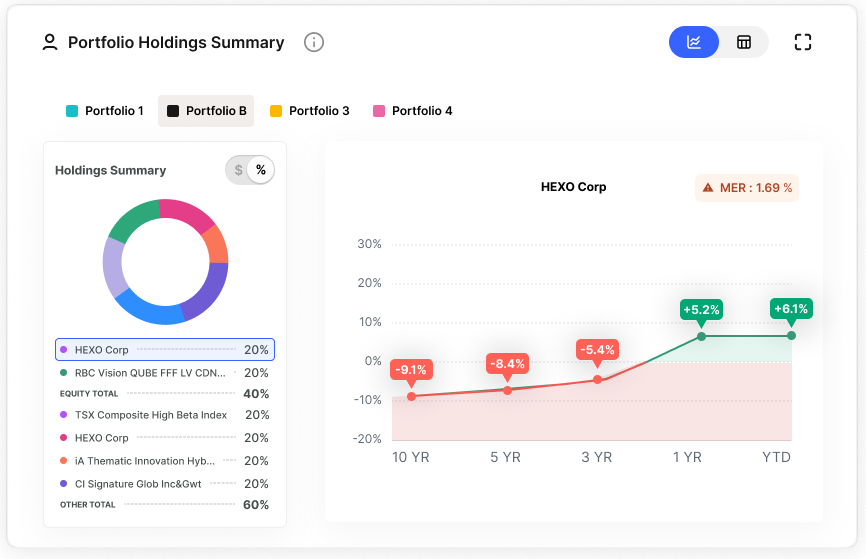This screenshot has height=559, width=866.
Task: Switch to table view icon
Action: (744, 42)
